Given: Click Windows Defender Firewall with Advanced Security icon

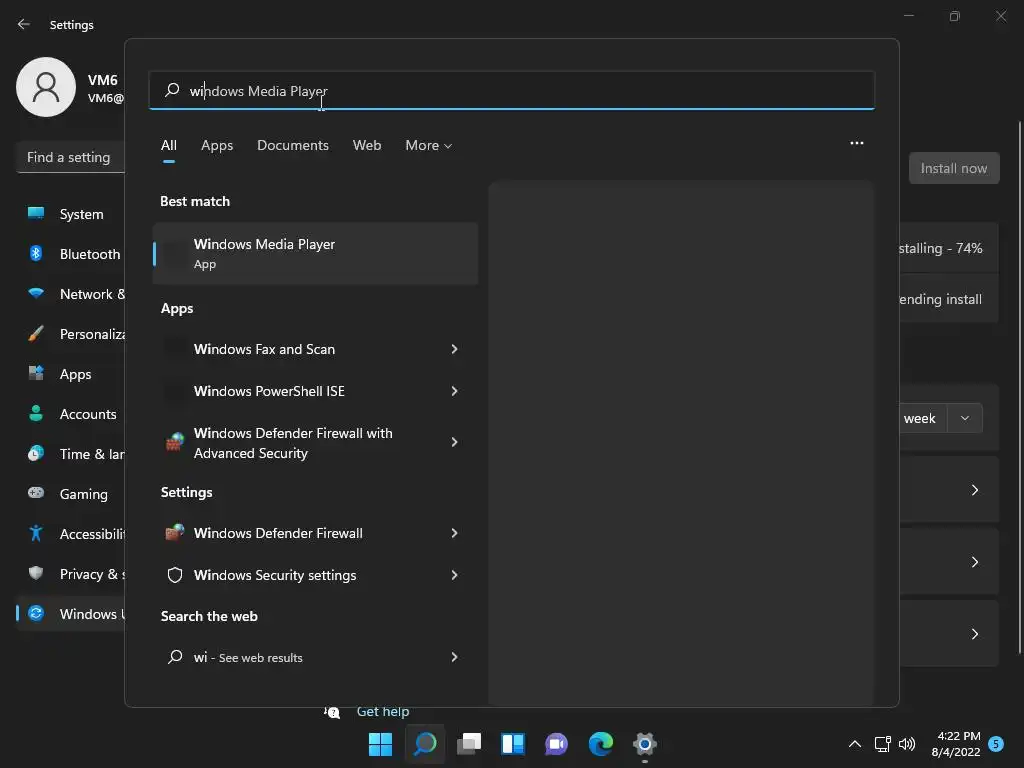Looking at the screenshot, I should (174, 442).
